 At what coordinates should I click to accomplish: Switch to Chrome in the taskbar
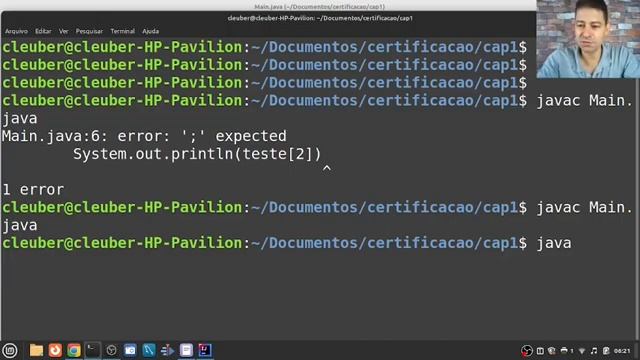pos(74,350)
